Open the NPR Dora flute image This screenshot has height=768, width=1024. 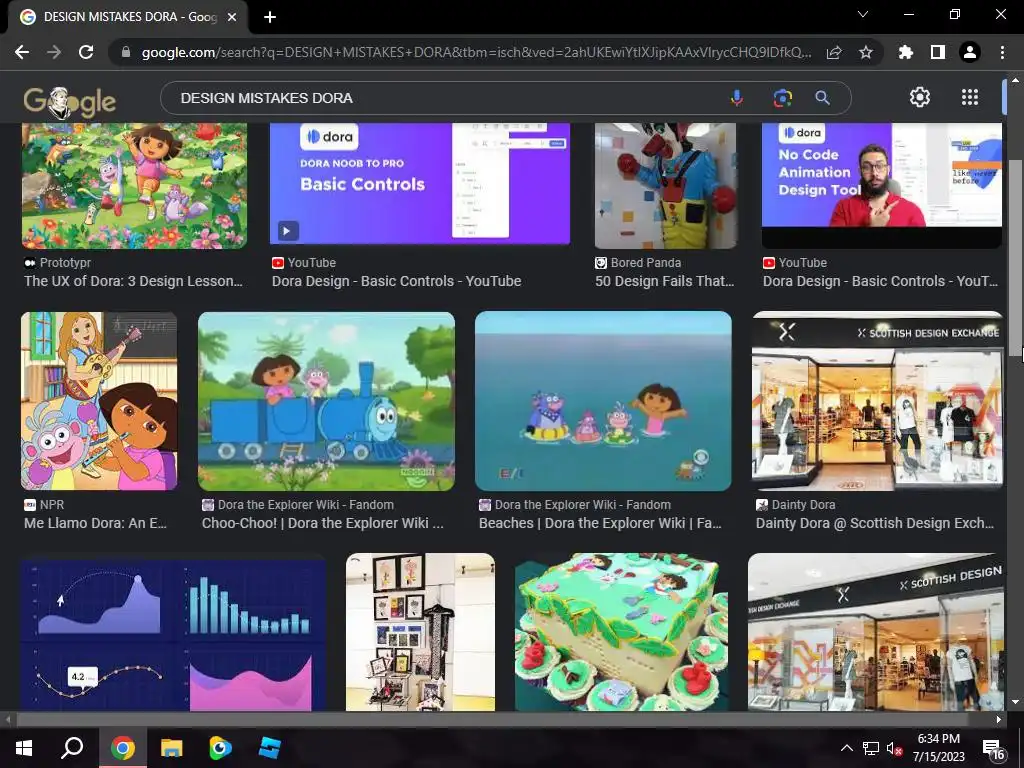[x=99, y=401]
